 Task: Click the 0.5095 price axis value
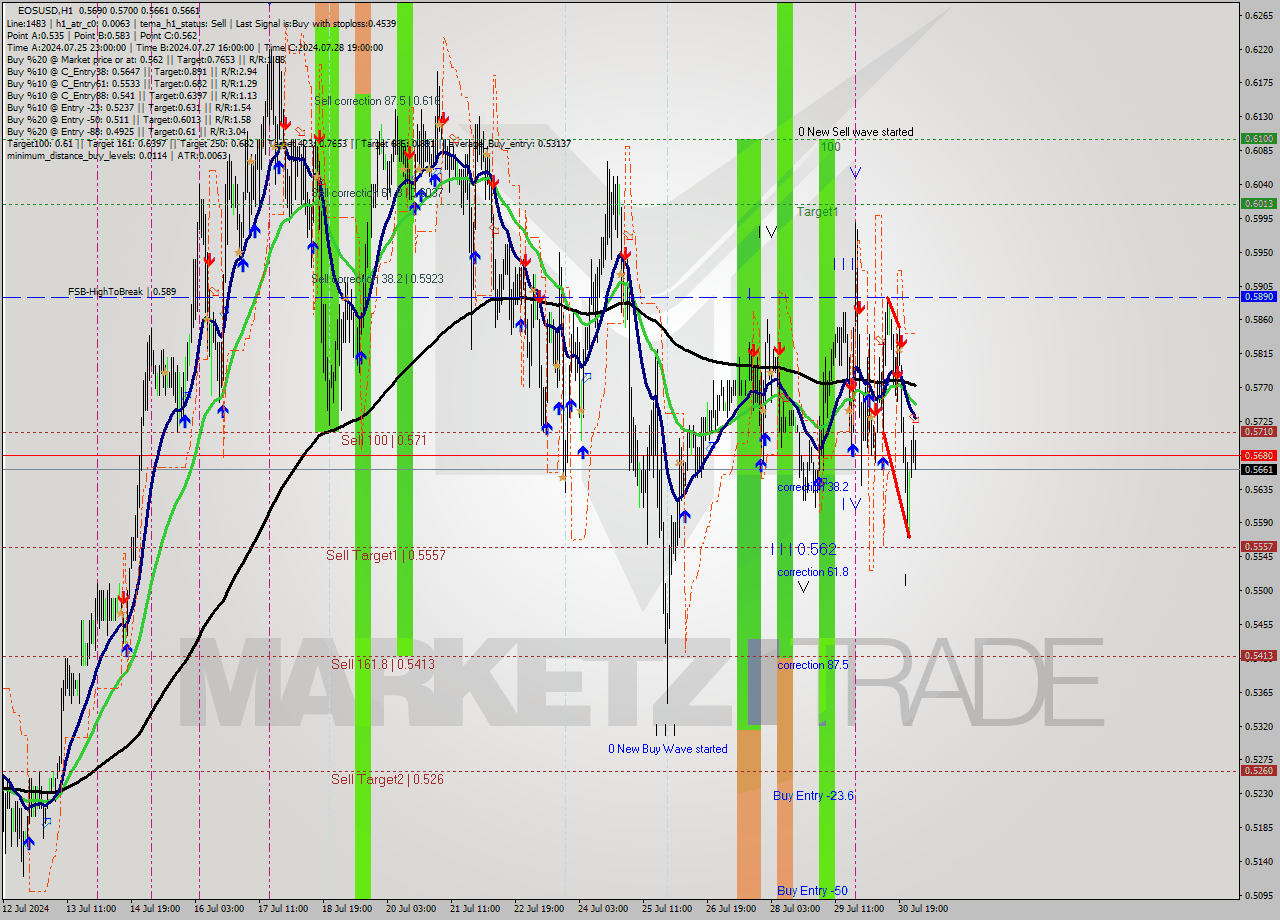(x=1259, y=896)
